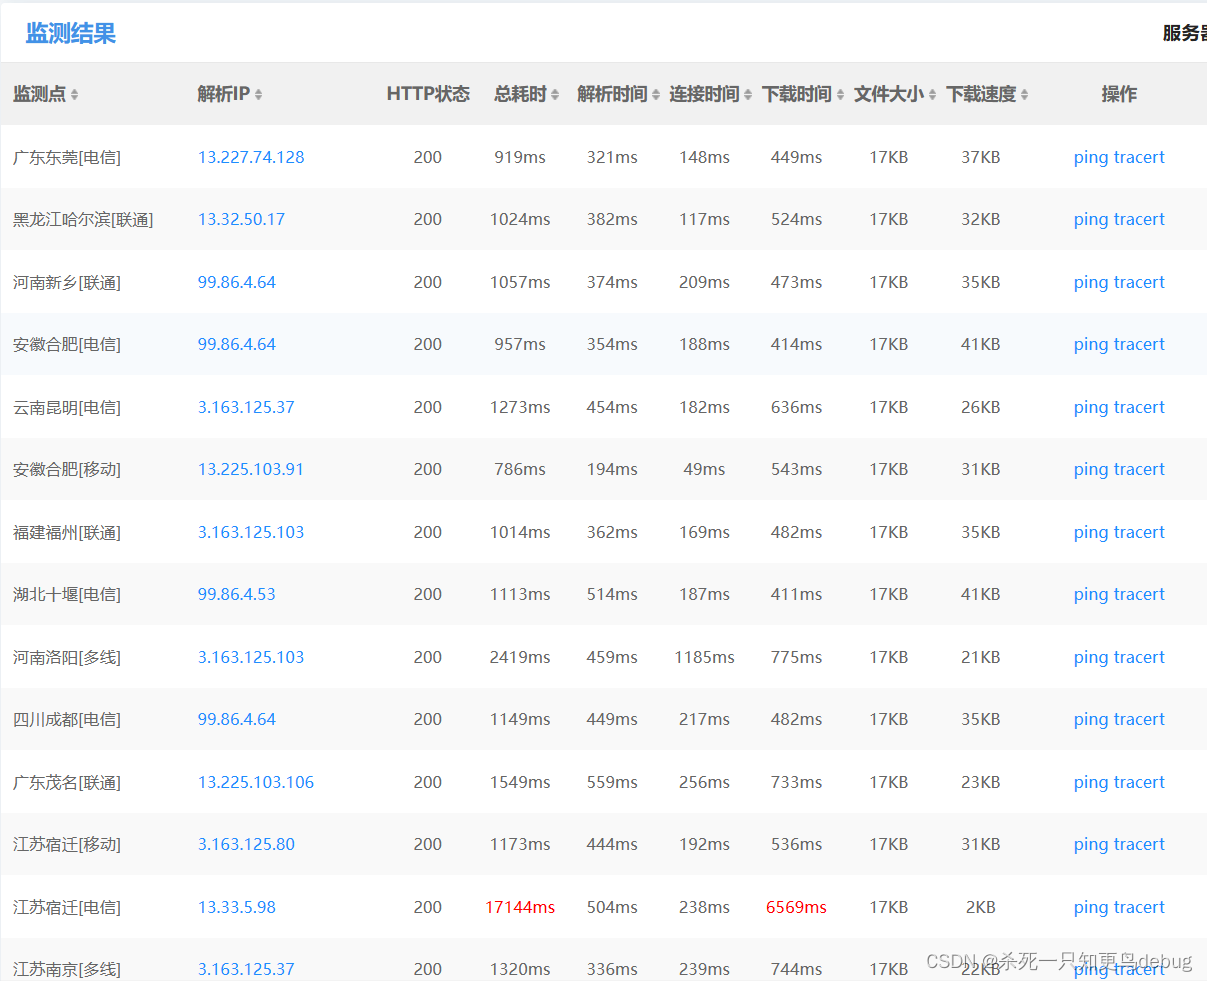Run tracert for 河南洛阳[多线]
Viewport: 1207px width, 981px height.
coord(1139,657)
